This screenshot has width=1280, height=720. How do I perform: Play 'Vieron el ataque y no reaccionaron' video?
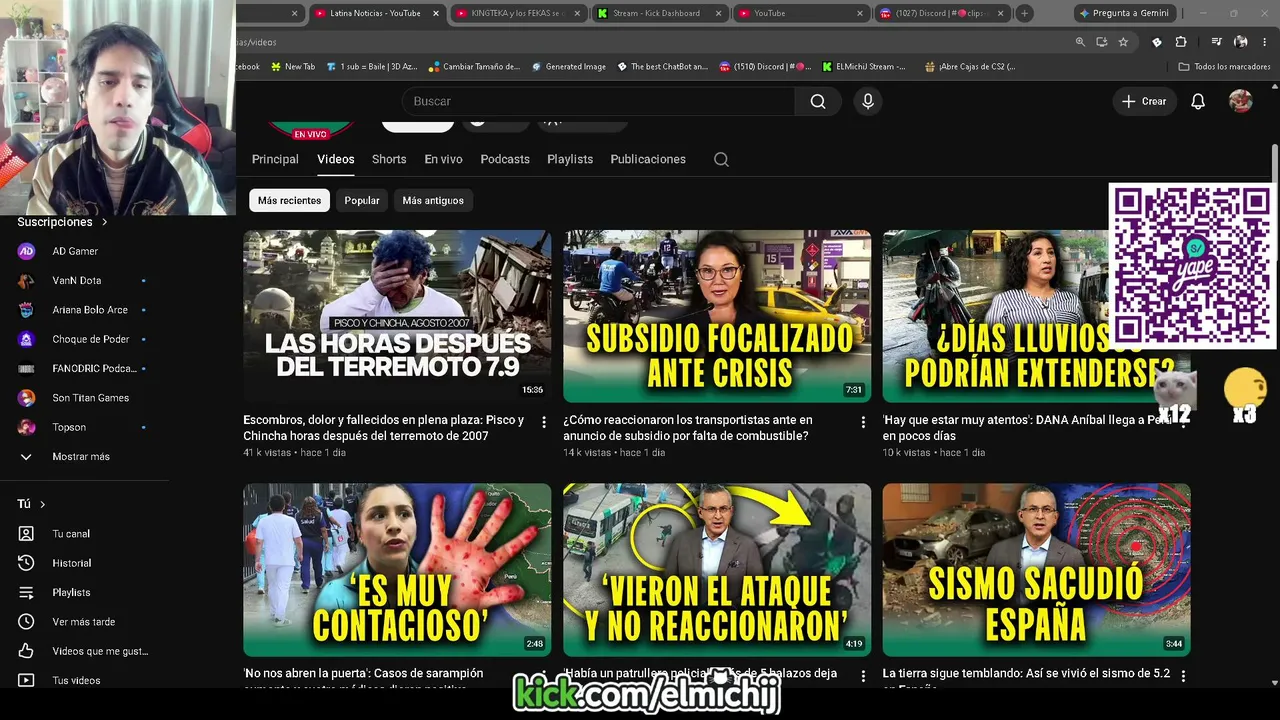[717, 570]
